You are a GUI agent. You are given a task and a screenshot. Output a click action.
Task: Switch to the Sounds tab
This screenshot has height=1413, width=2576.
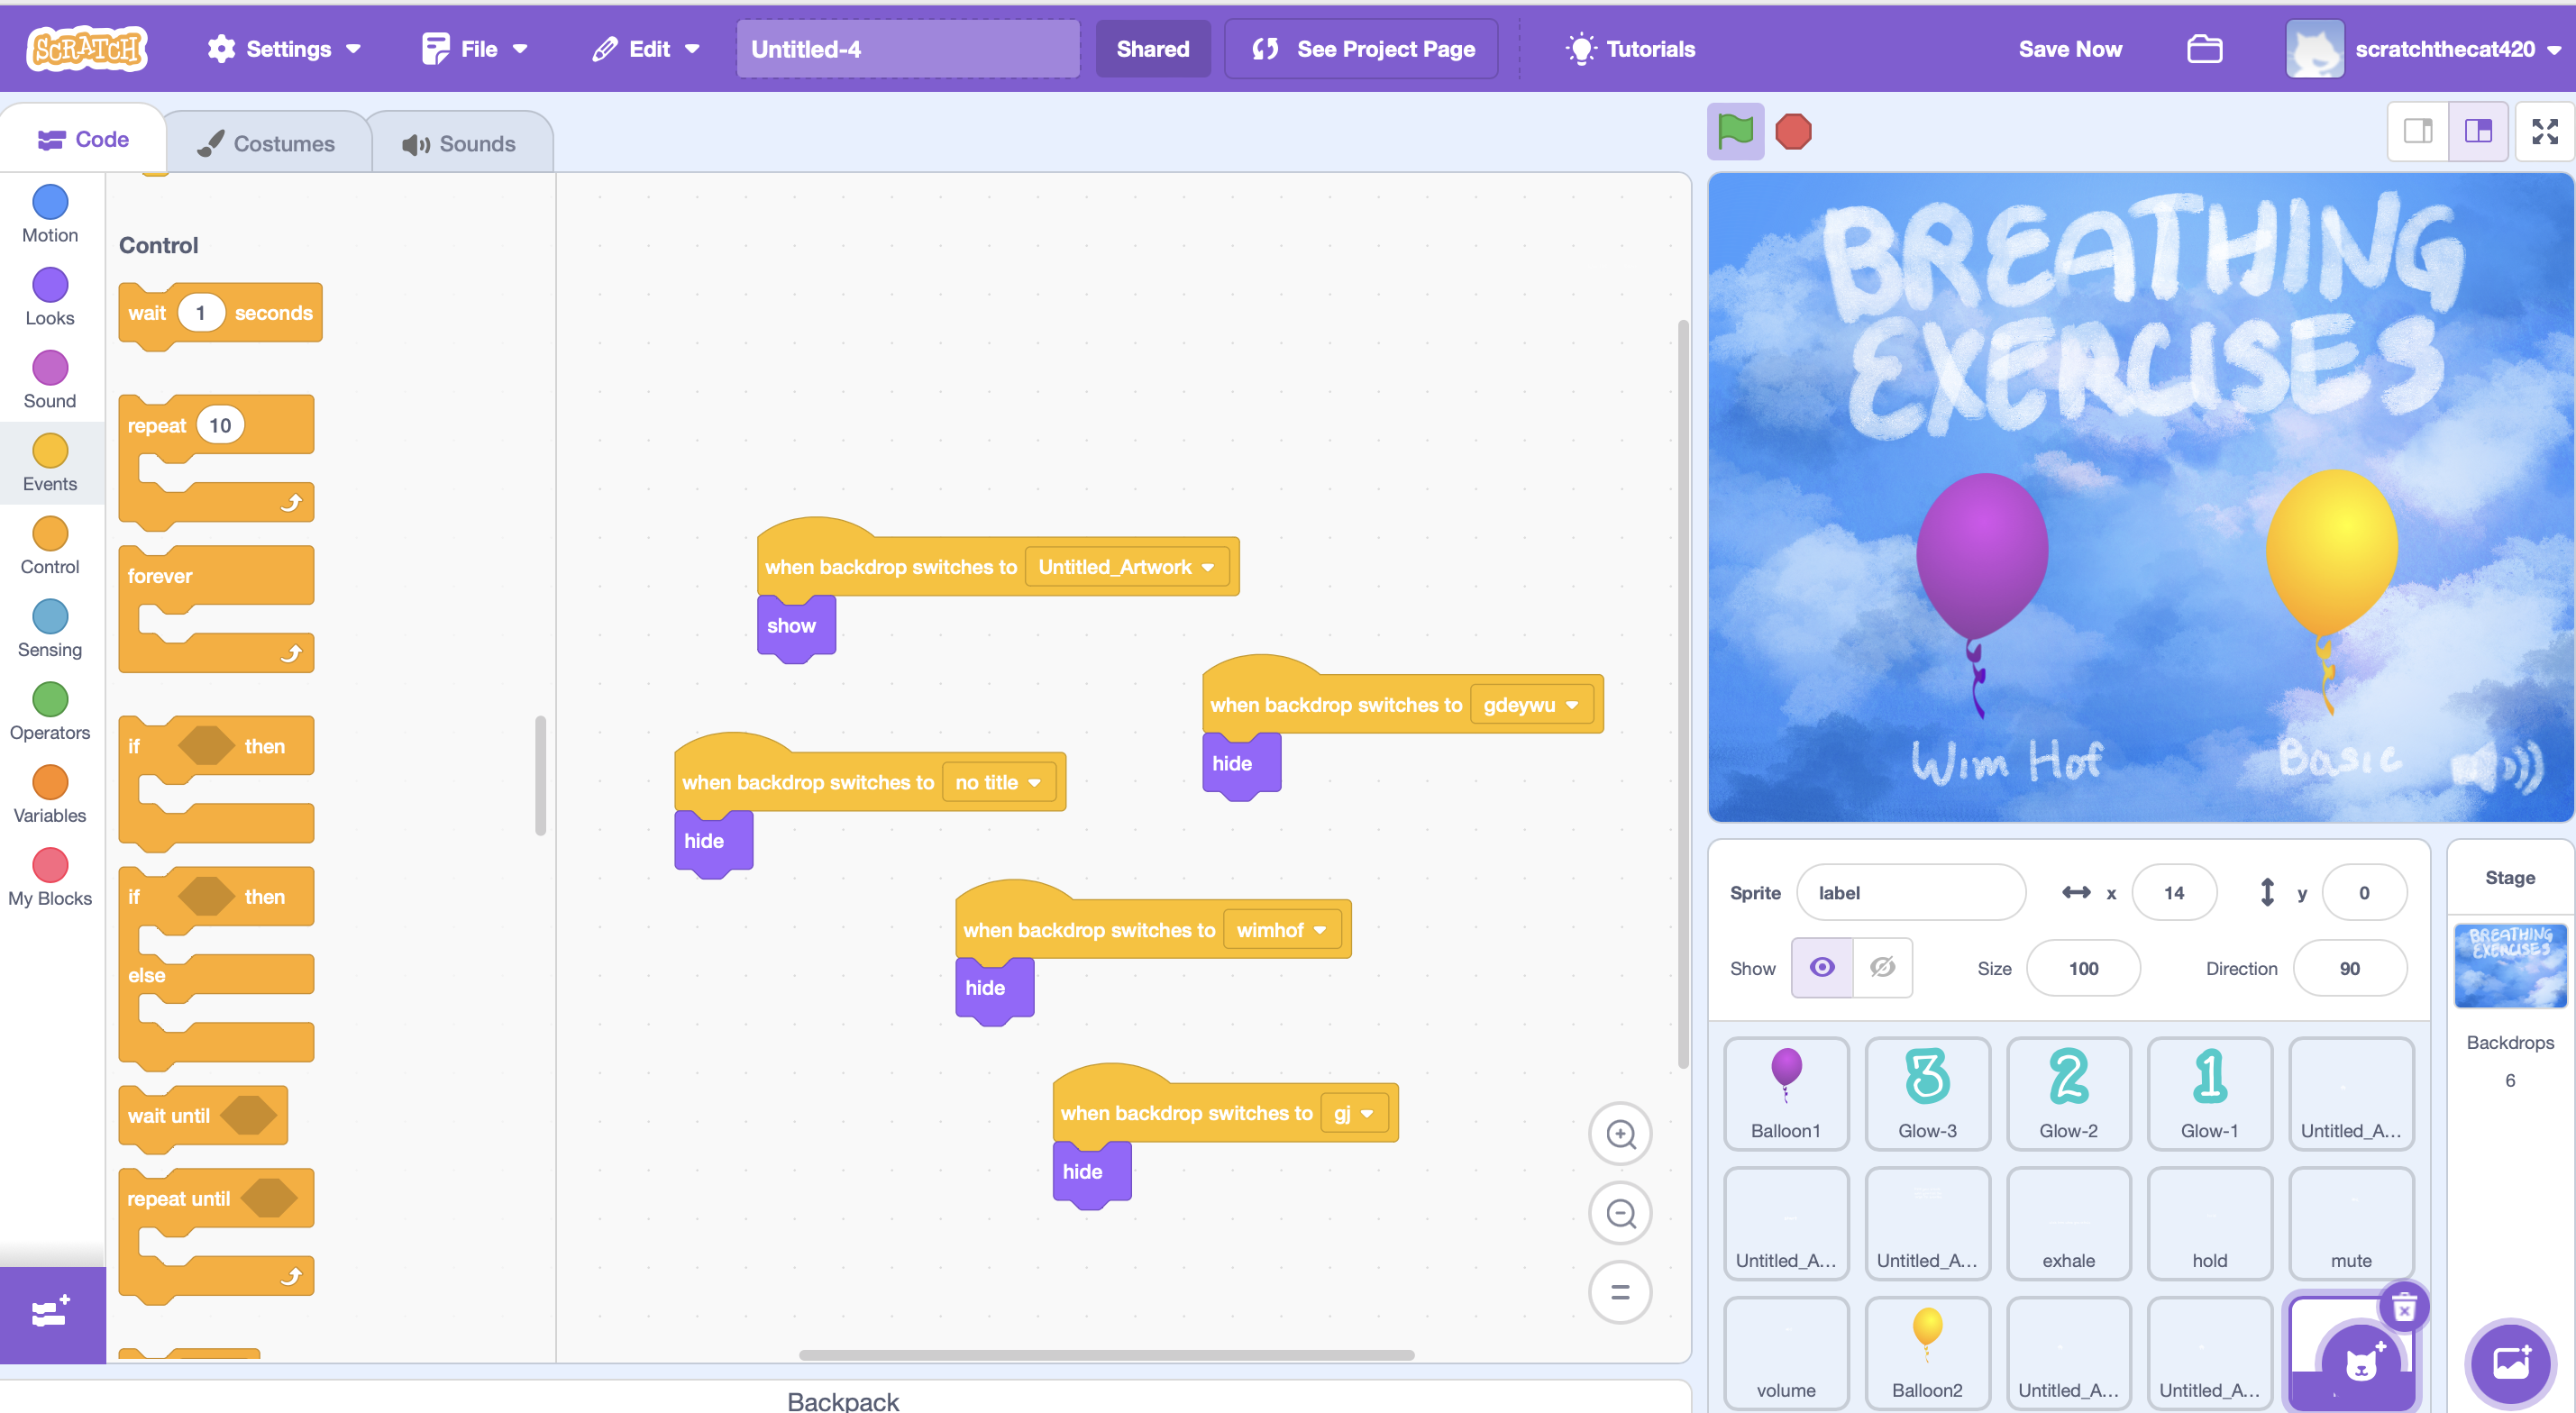click(x=460, y=143)
